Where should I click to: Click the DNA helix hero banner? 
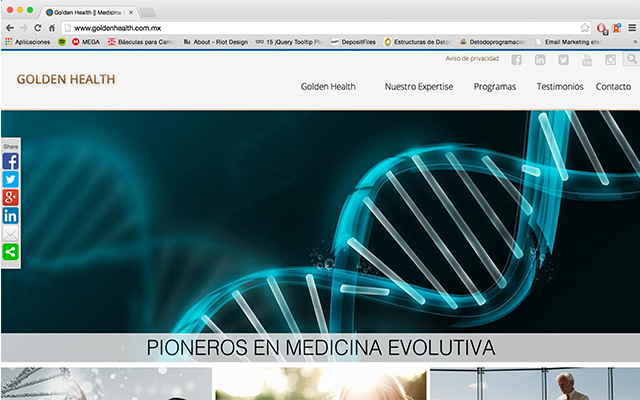point(320,222)
